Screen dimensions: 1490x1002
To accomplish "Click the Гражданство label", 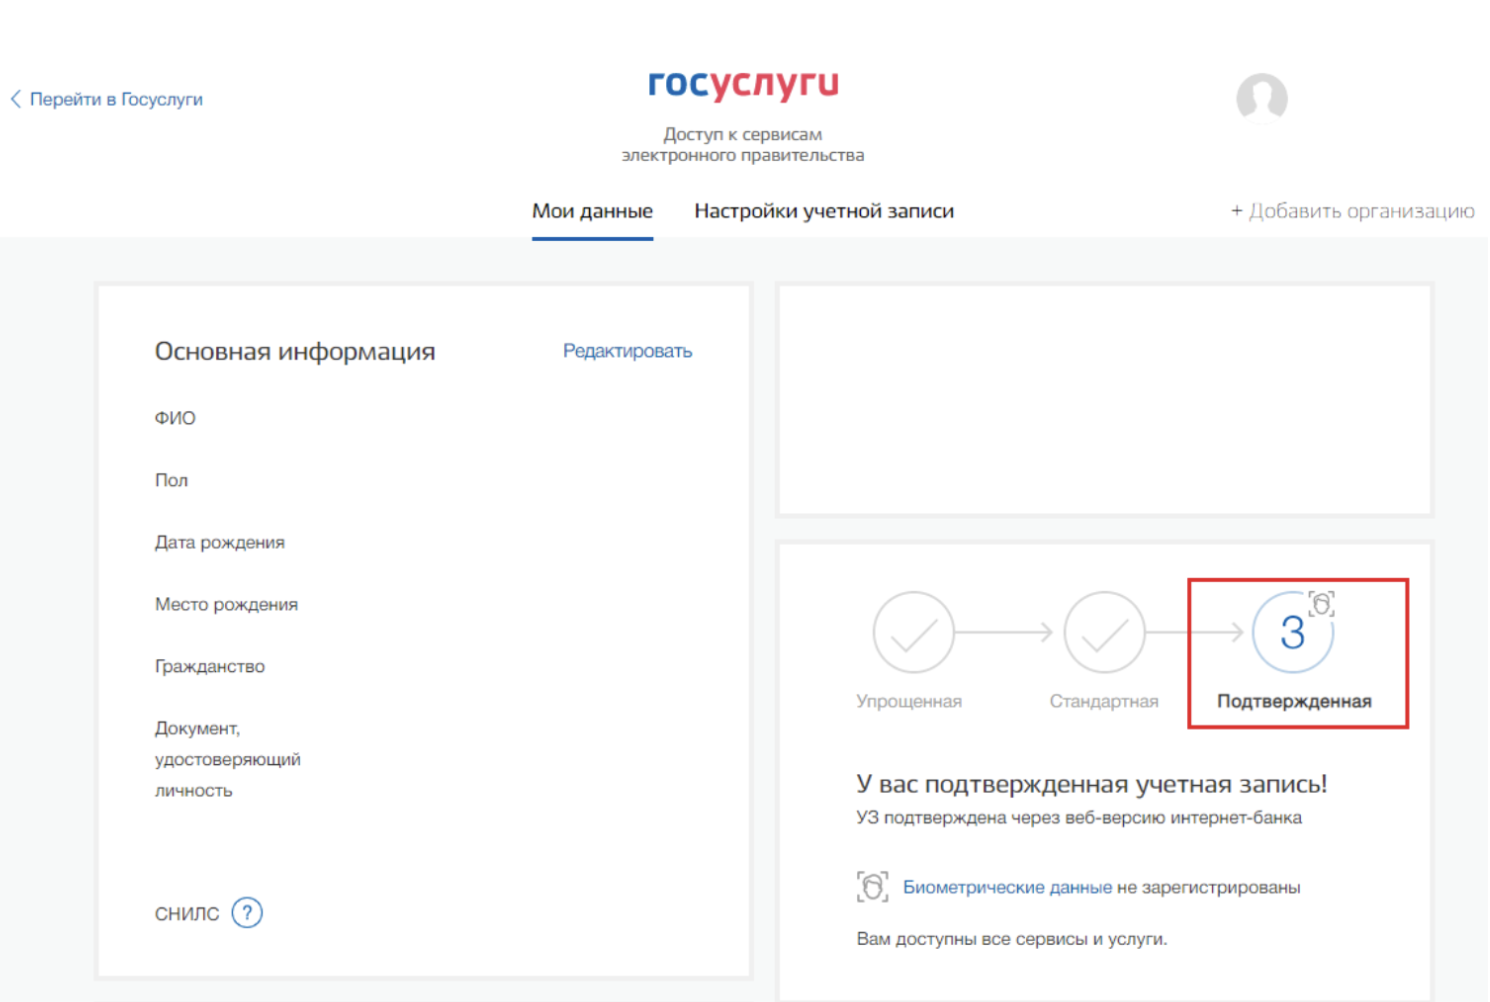I will [x=210, y=666].
